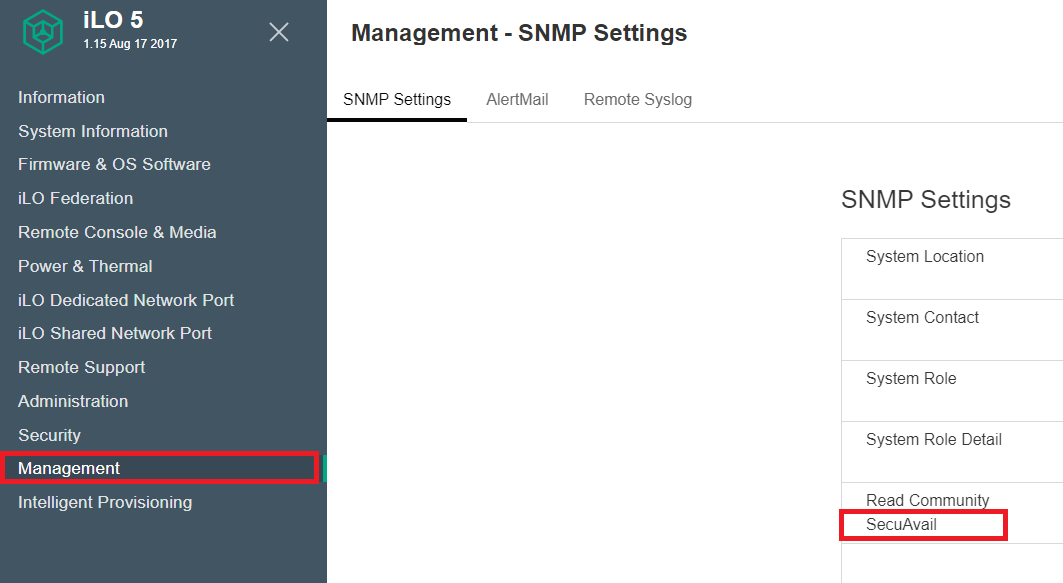Select the Management sidebar entry
This screenshot has width=1063, height=583.
pyautogui.click(x=160, y=468)
